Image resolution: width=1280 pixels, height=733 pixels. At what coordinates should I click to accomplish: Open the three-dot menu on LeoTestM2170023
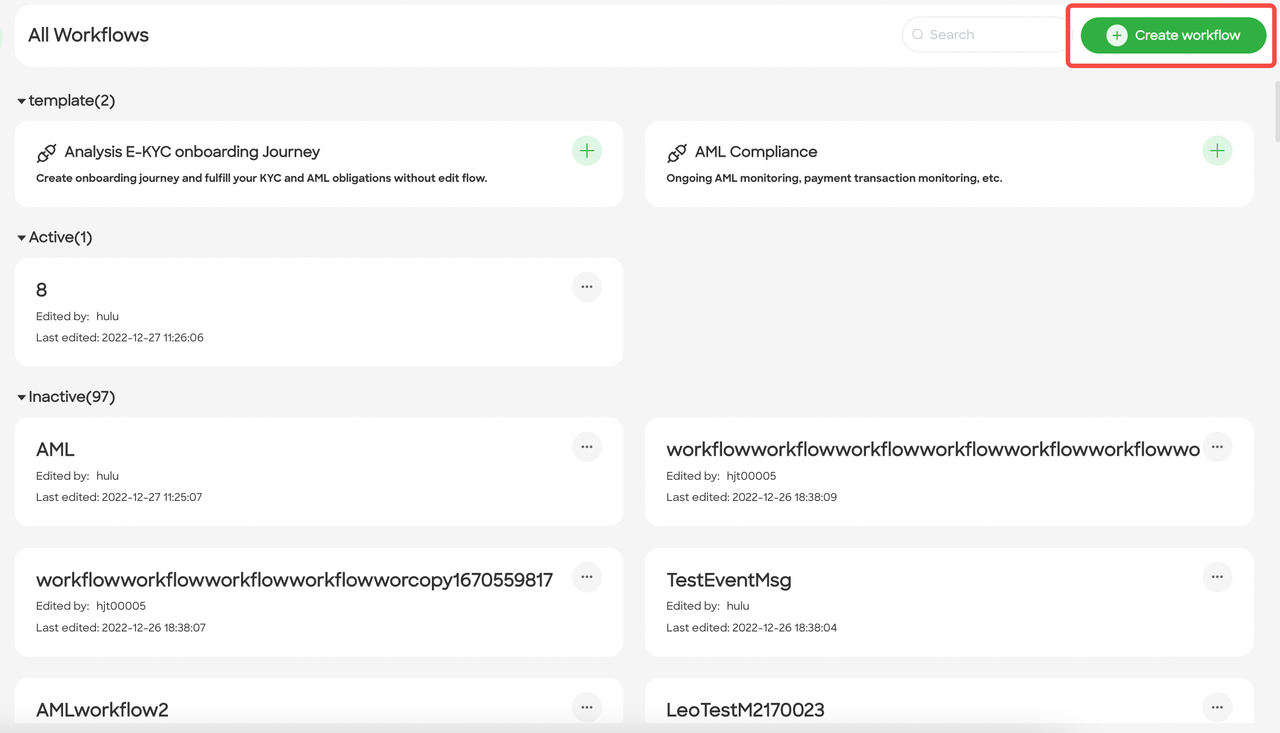tap(1217, 707)
